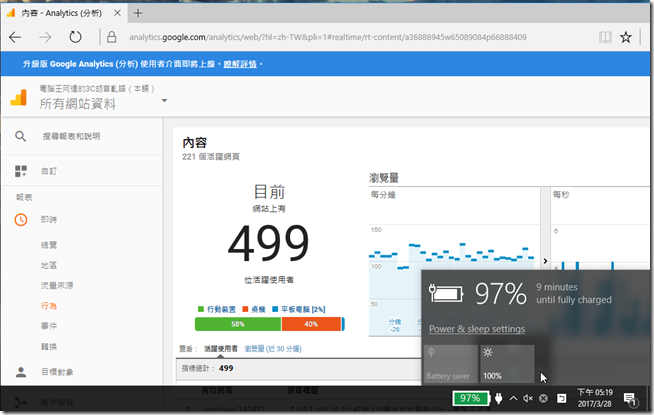
Task: Expand chart with the right chevron arrow
Action: pyautogui.click(x=545, y=261)
